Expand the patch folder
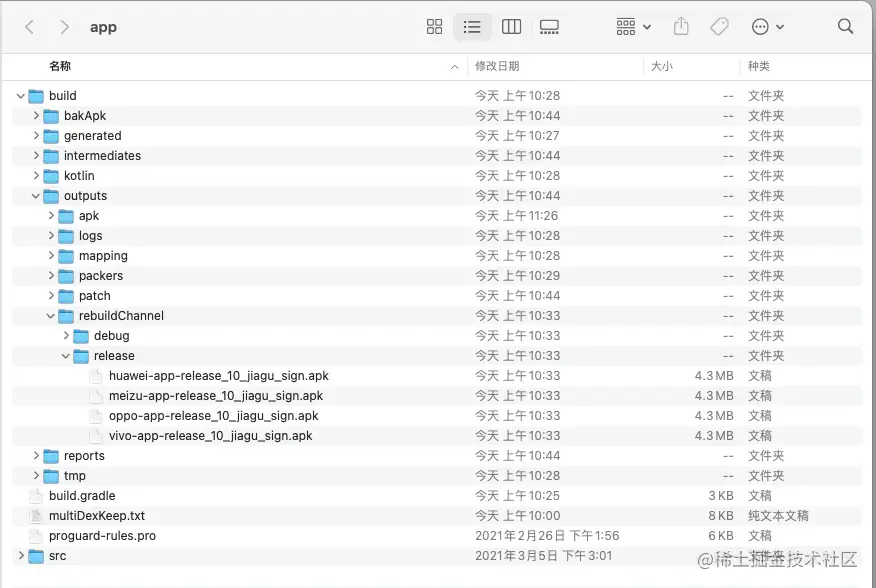This screenshot has height=588, width=876. (x=51, y=296)
